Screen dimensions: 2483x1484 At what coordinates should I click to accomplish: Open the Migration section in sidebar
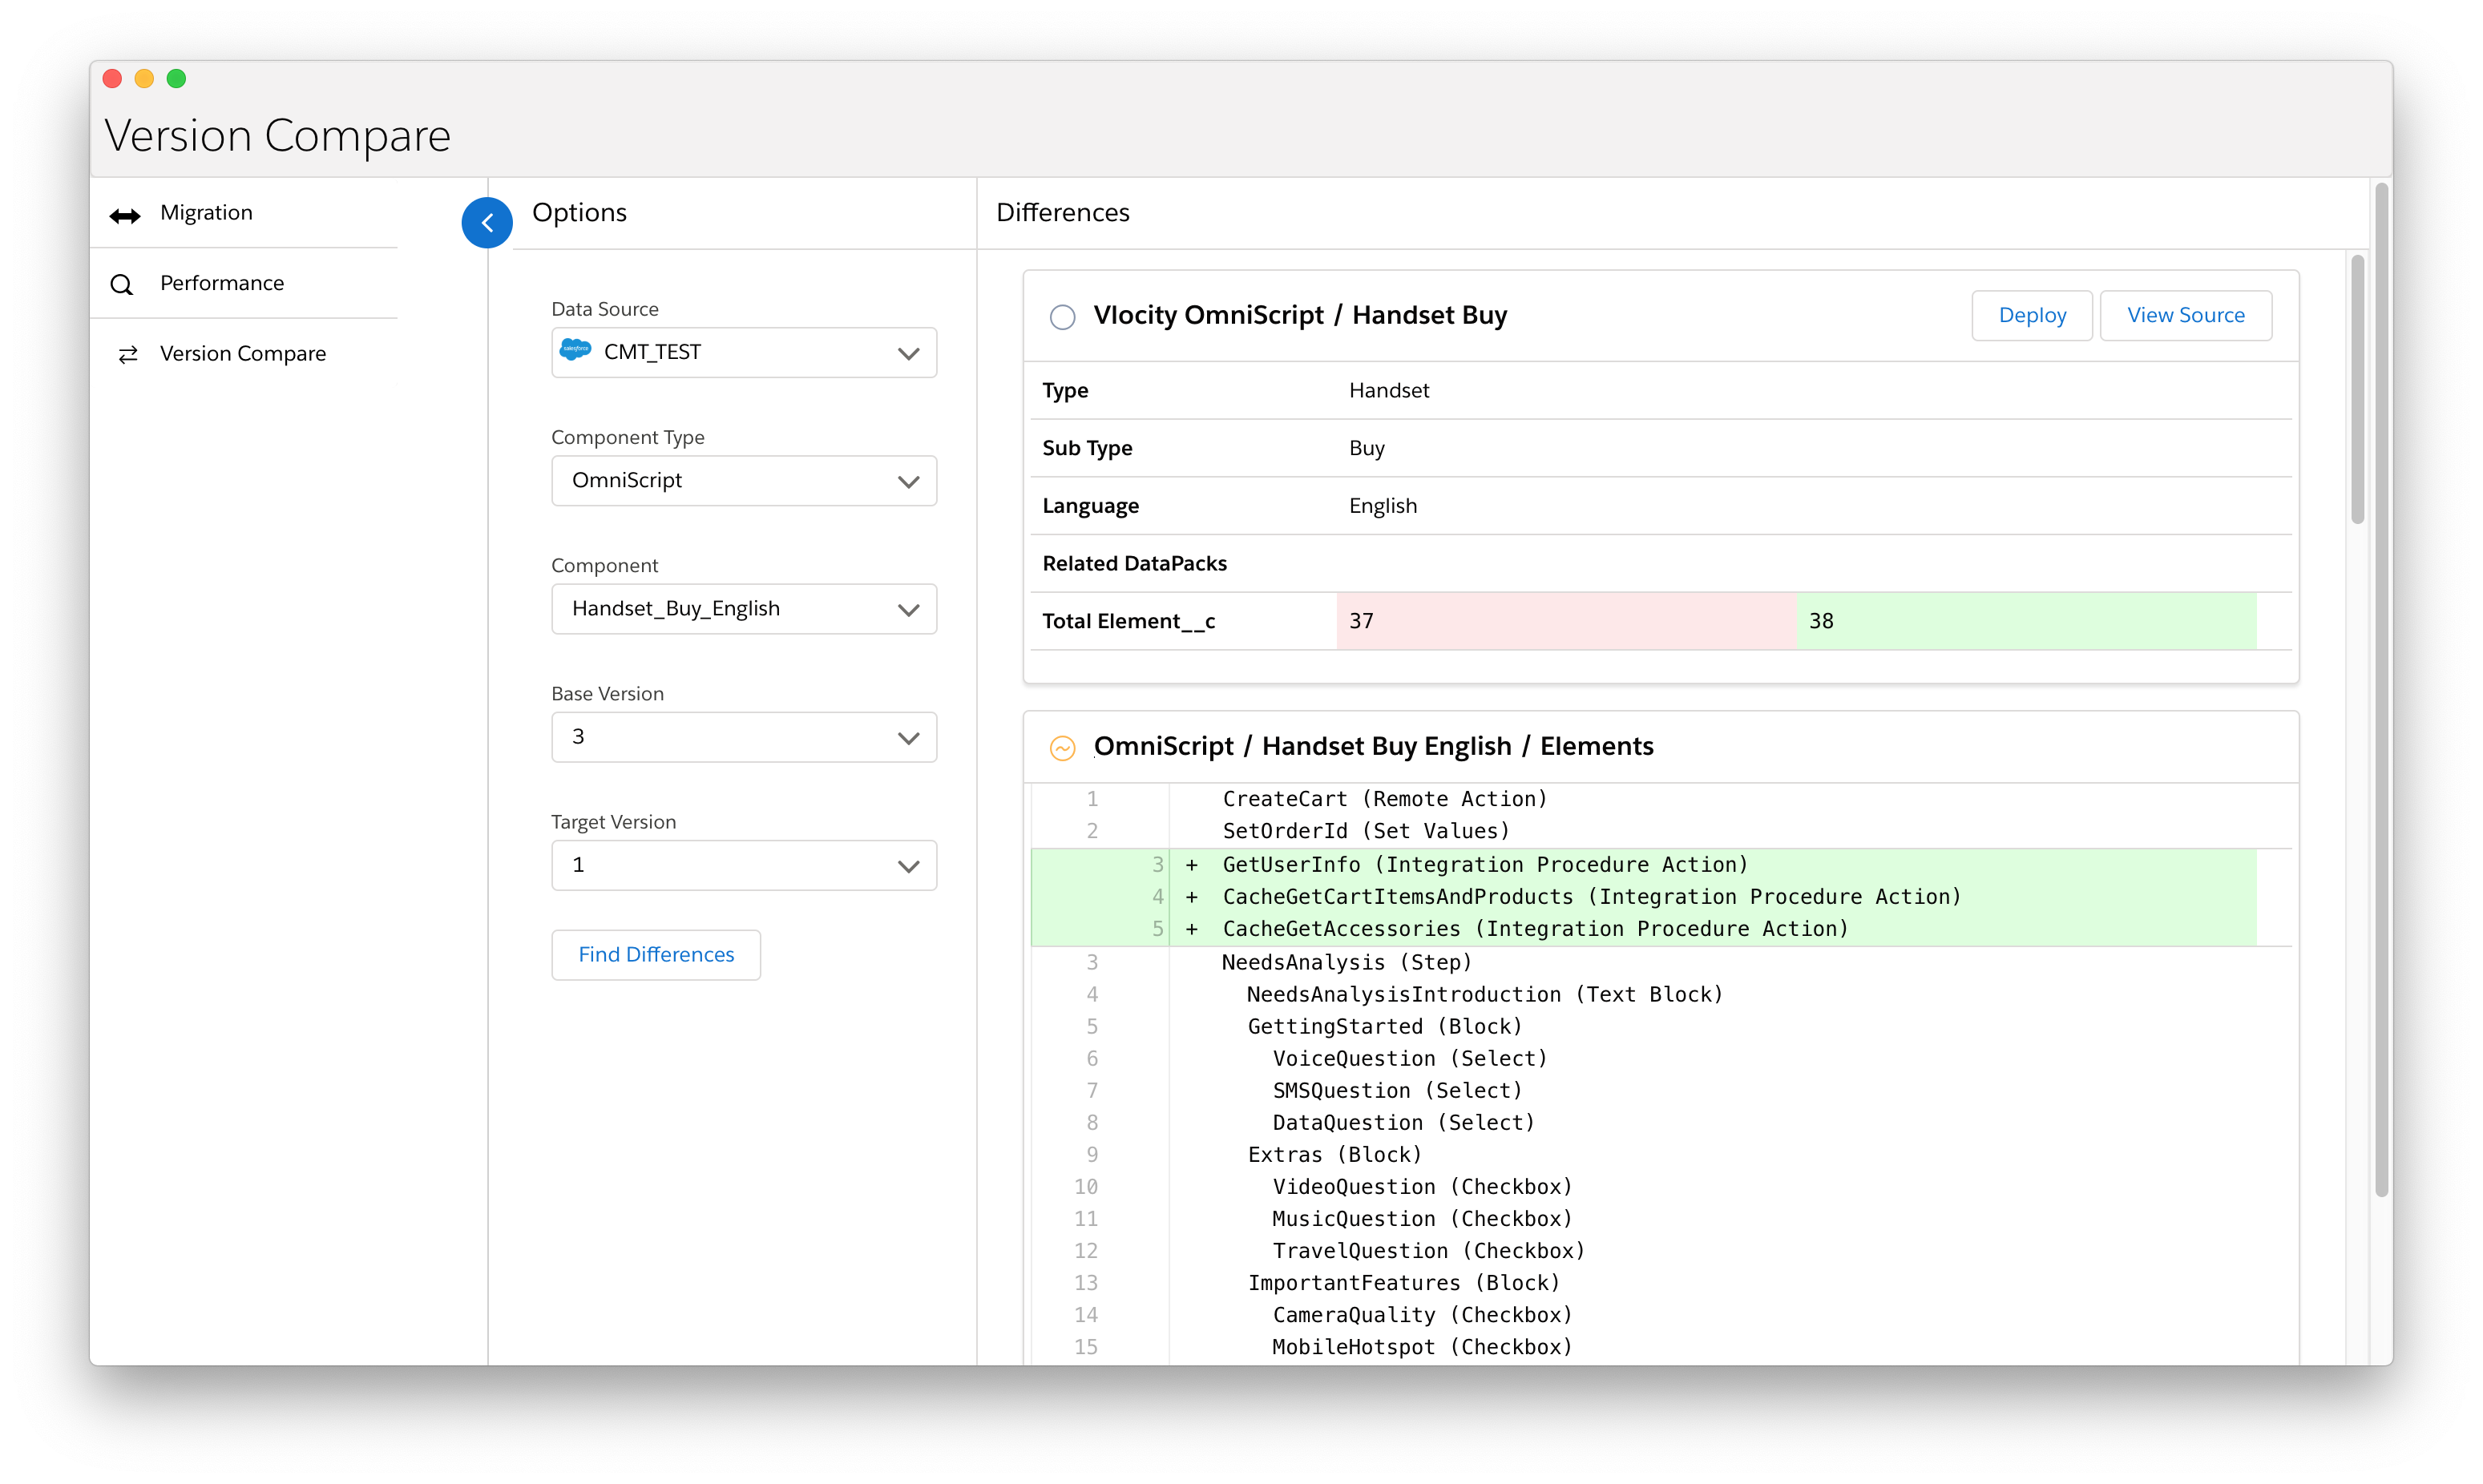pyautogui.click(x=206, y=213)
